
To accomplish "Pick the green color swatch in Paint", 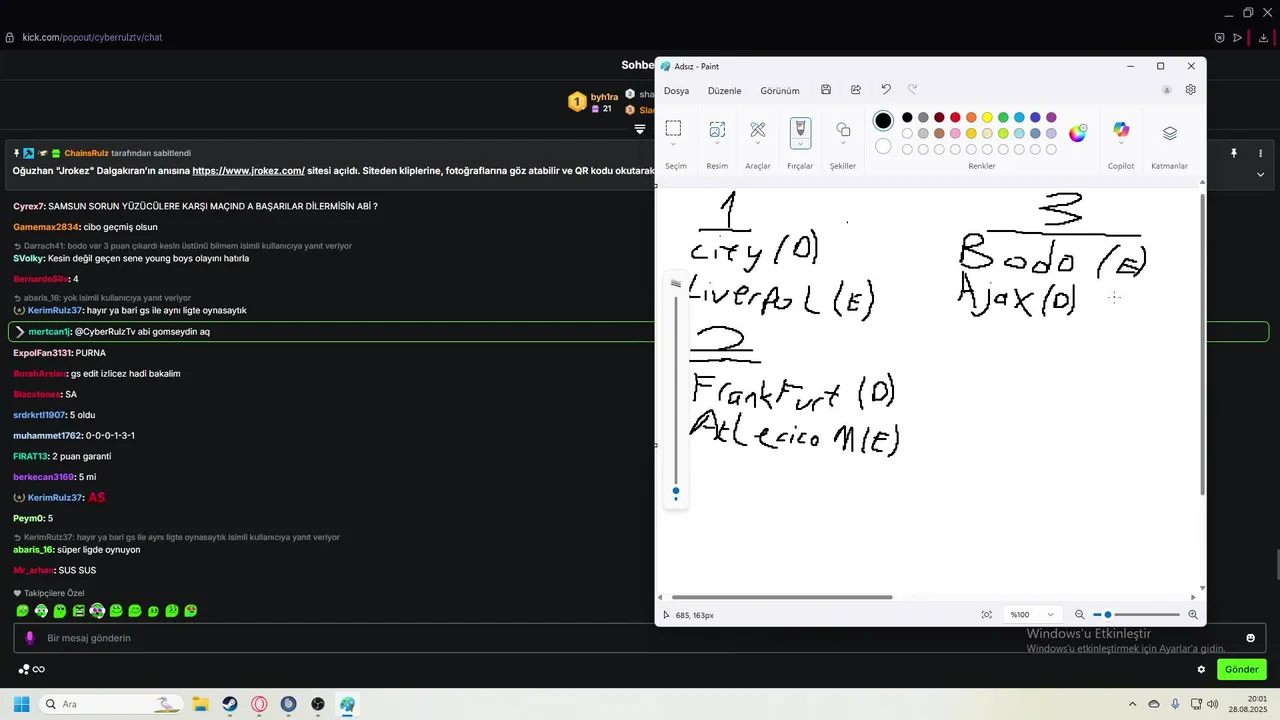I will point(1003,118).
